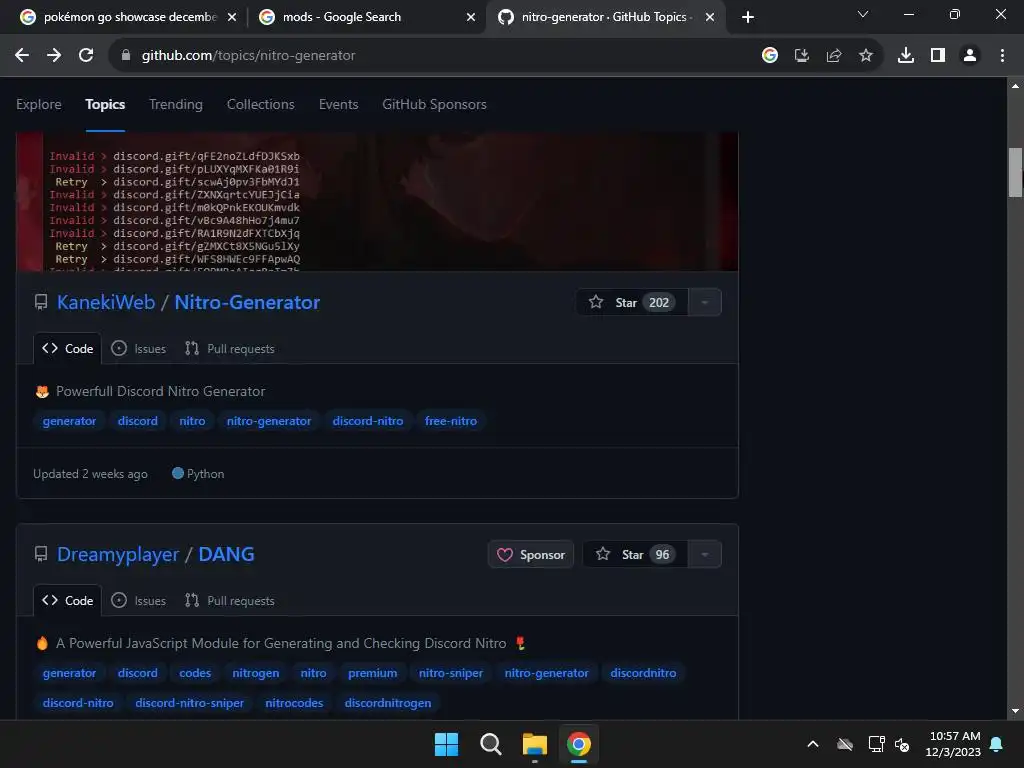Screen dimensions: 1024x768
Task: Toggle the Chrome side panel icon
Action: click(x=938, y=56)
